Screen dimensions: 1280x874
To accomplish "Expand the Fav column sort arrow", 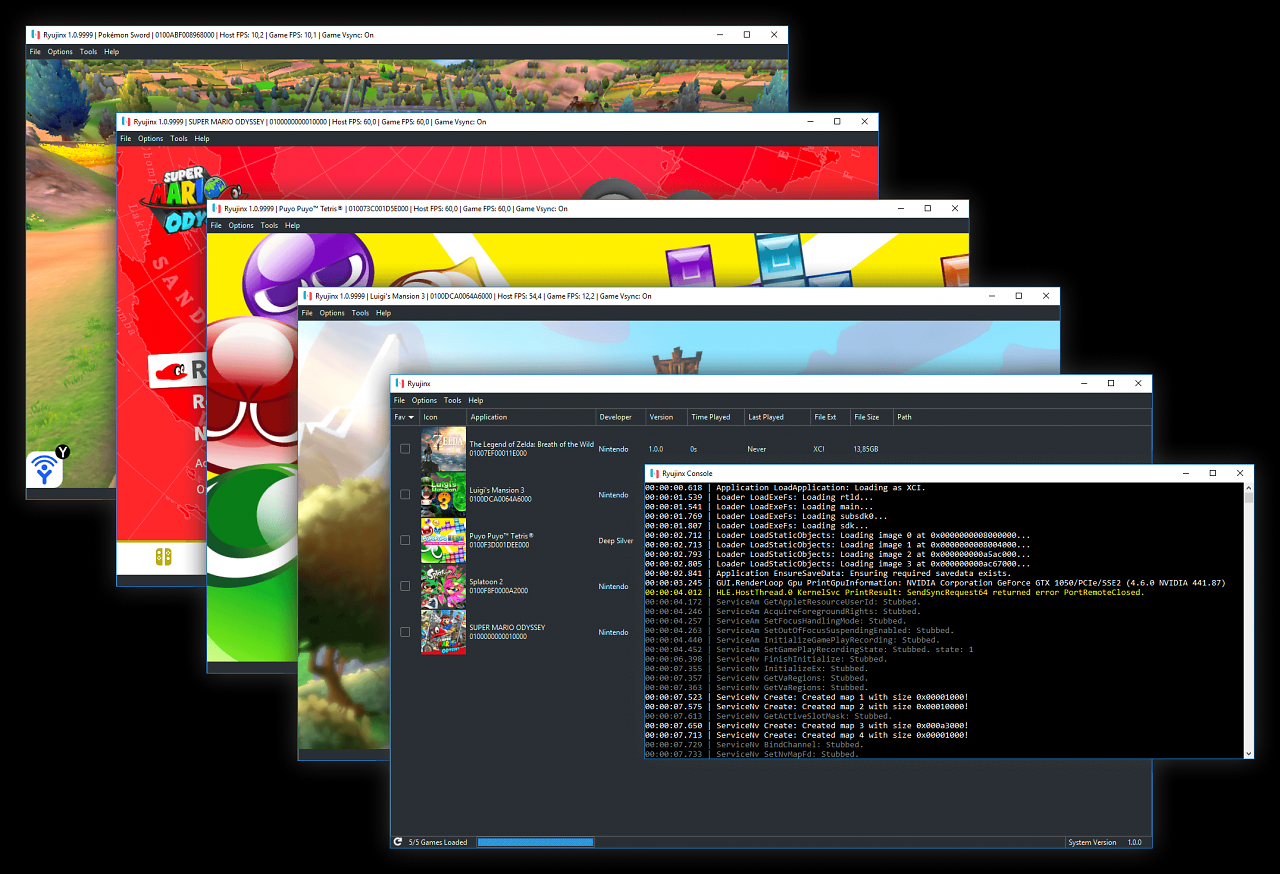I will click(x=411, y=417).
